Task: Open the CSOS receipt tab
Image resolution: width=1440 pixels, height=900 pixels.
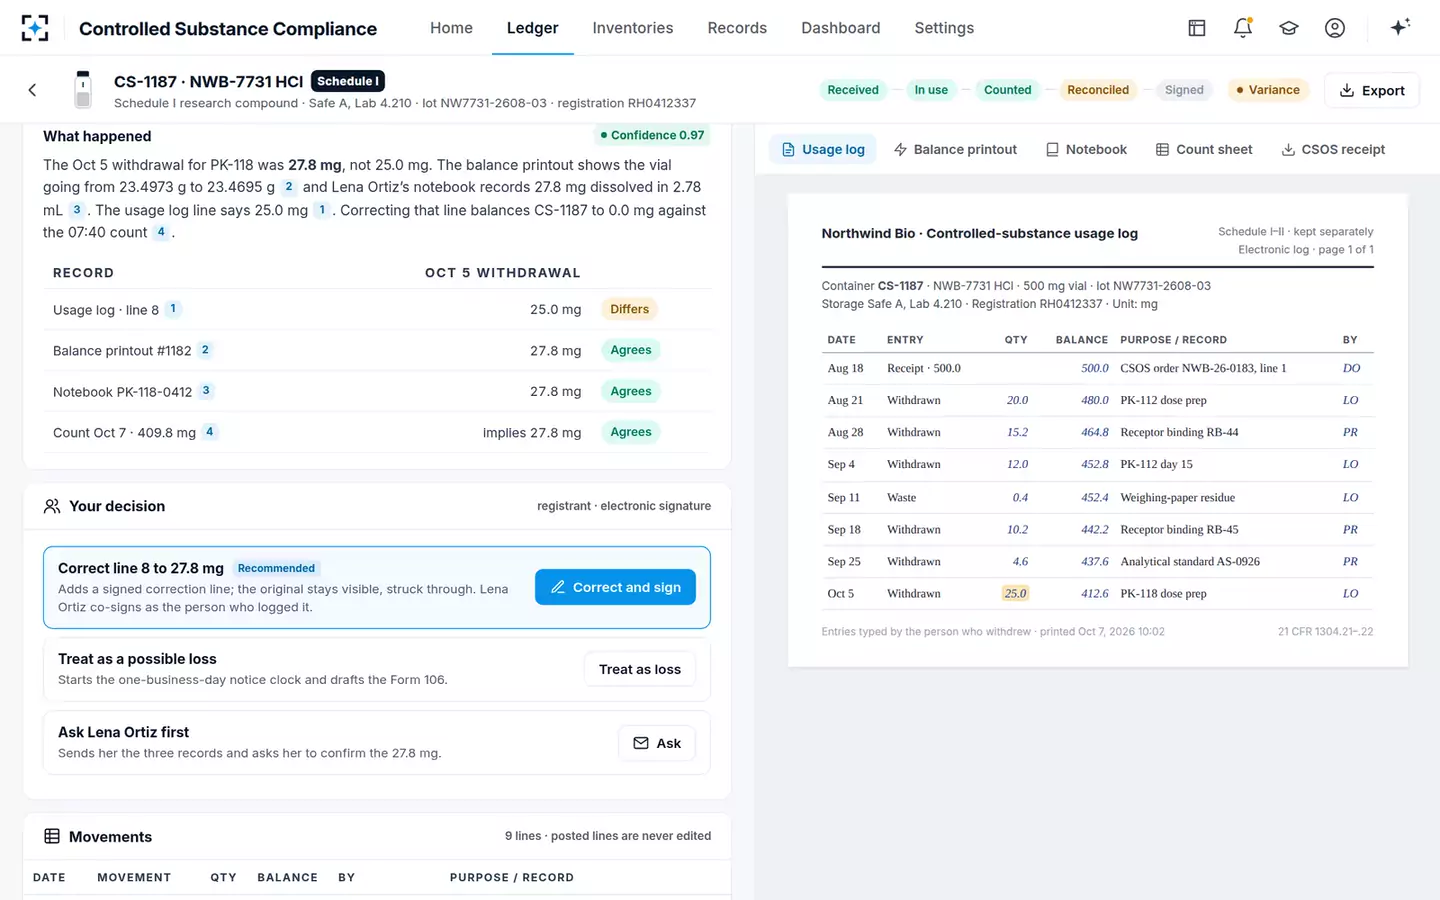Action: pos(1333,149)
